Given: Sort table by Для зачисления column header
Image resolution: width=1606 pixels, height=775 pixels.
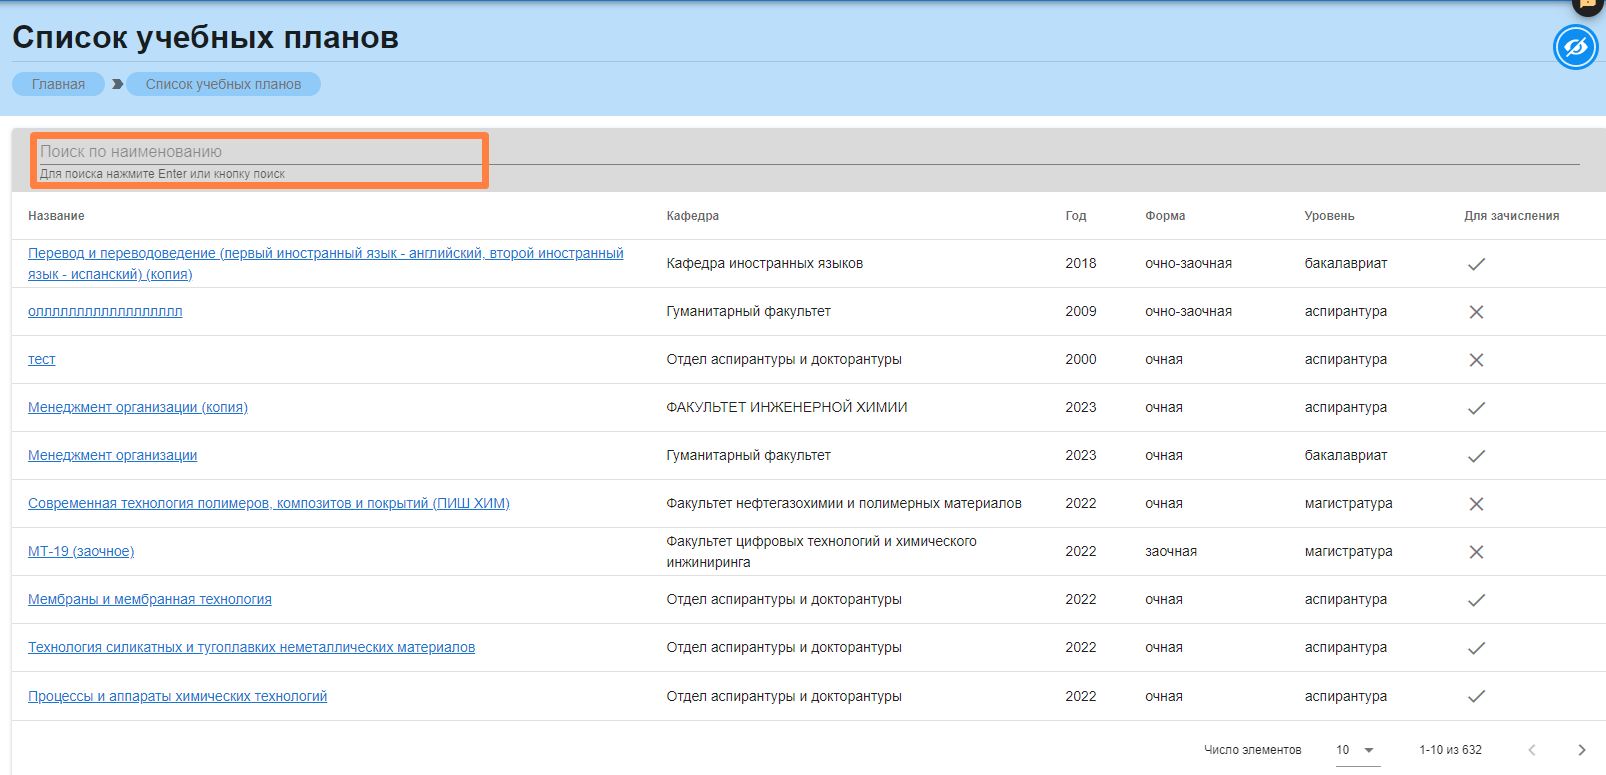Looking at the screenshot, I should click(1511, 216).
